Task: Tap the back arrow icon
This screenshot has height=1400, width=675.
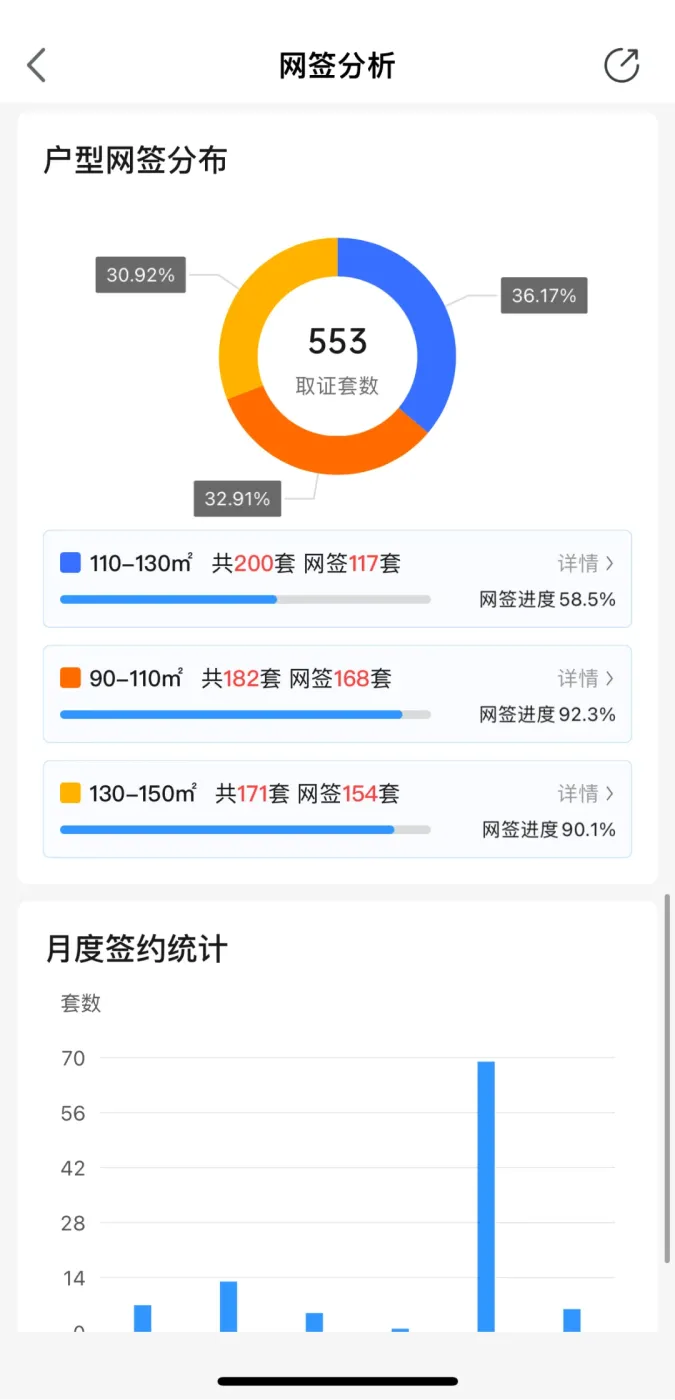Action: pyautogui.click(x=37, y=66)
